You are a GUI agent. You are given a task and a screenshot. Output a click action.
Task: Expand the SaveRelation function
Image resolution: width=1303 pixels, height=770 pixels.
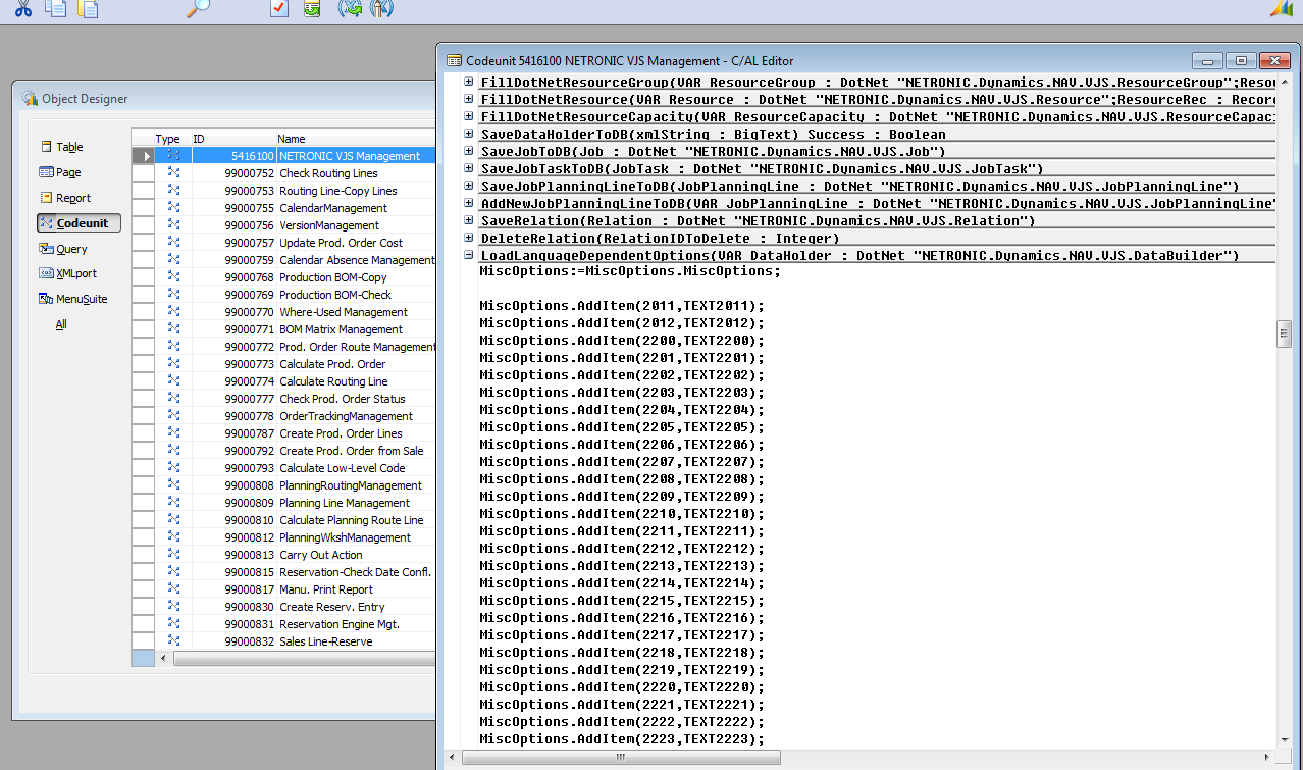coord(470,220)
